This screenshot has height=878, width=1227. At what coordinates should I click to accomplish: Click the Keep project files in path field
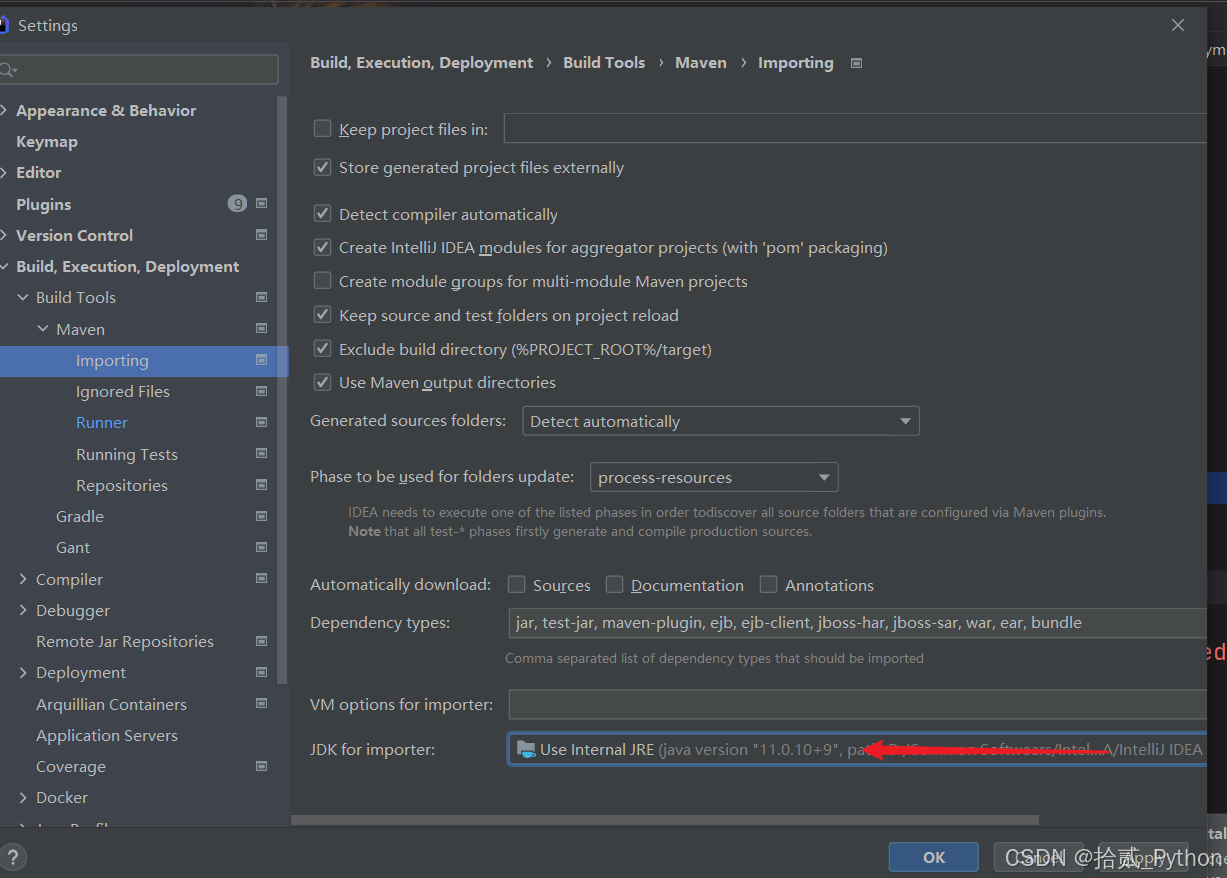(855, 128)
